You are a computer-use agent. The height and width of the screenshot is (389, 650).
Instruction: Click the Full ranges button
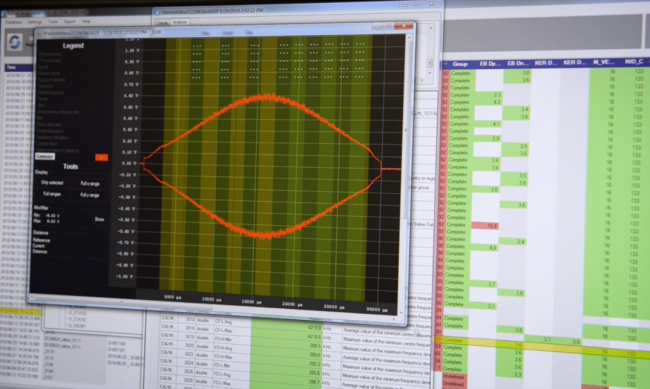point(51,194)
